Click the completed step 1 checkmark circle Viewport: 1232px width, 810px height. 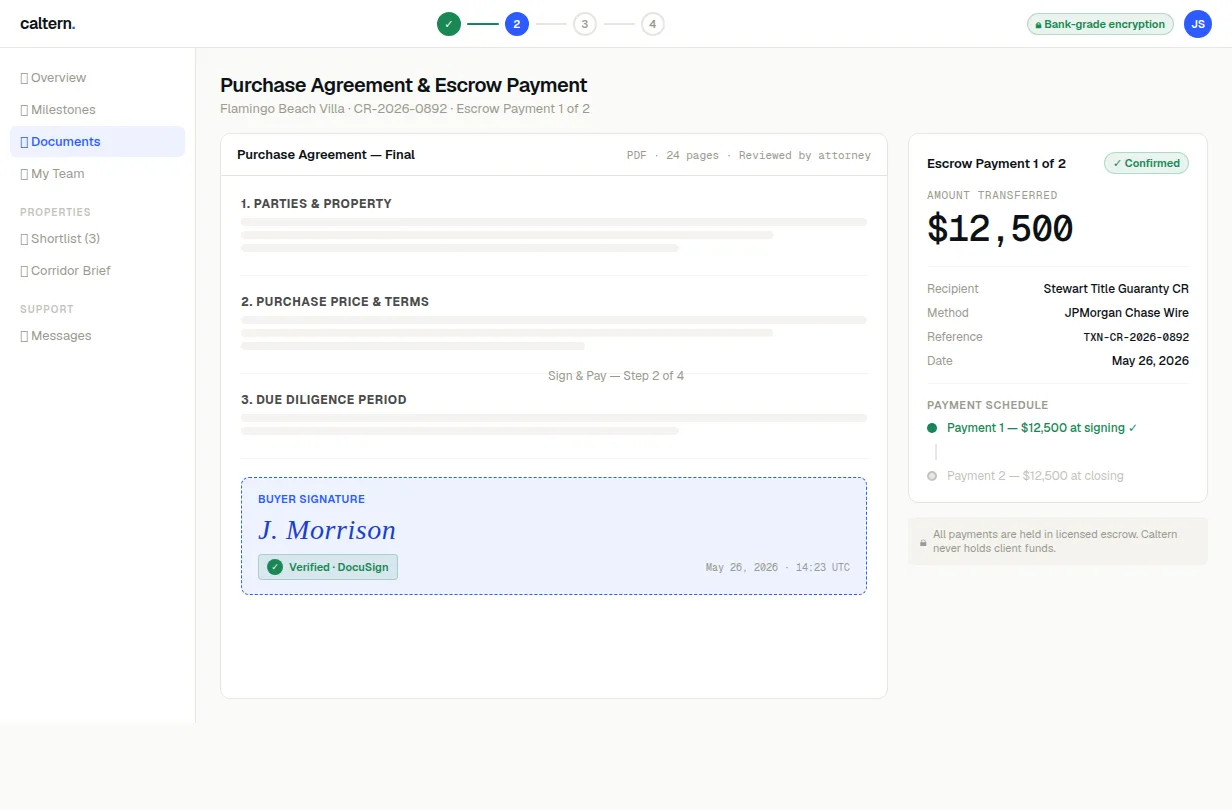449,24
